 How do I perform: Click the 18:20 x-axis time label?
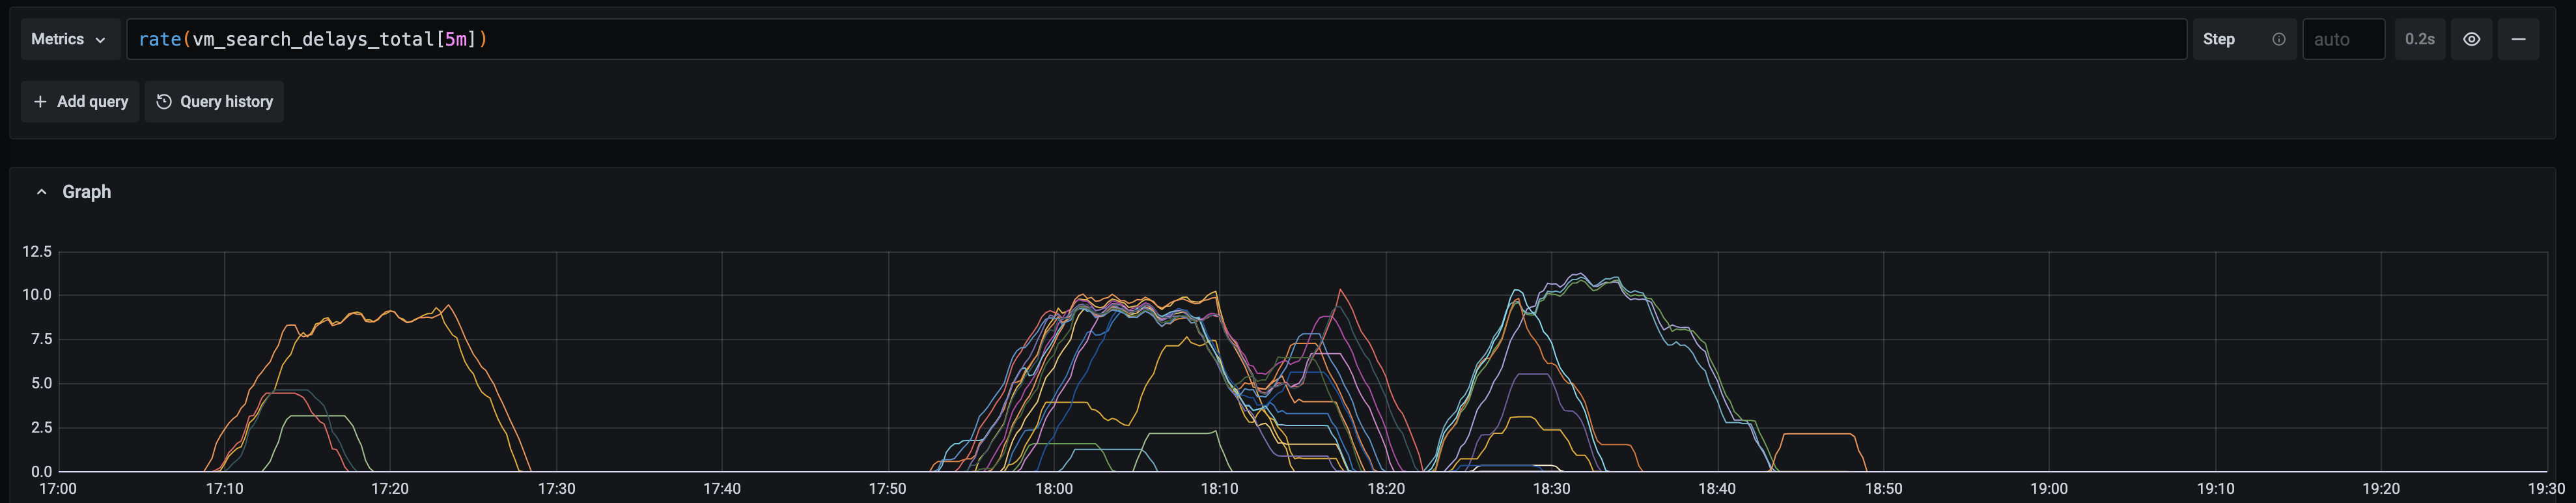click(x=1386, y=489)
